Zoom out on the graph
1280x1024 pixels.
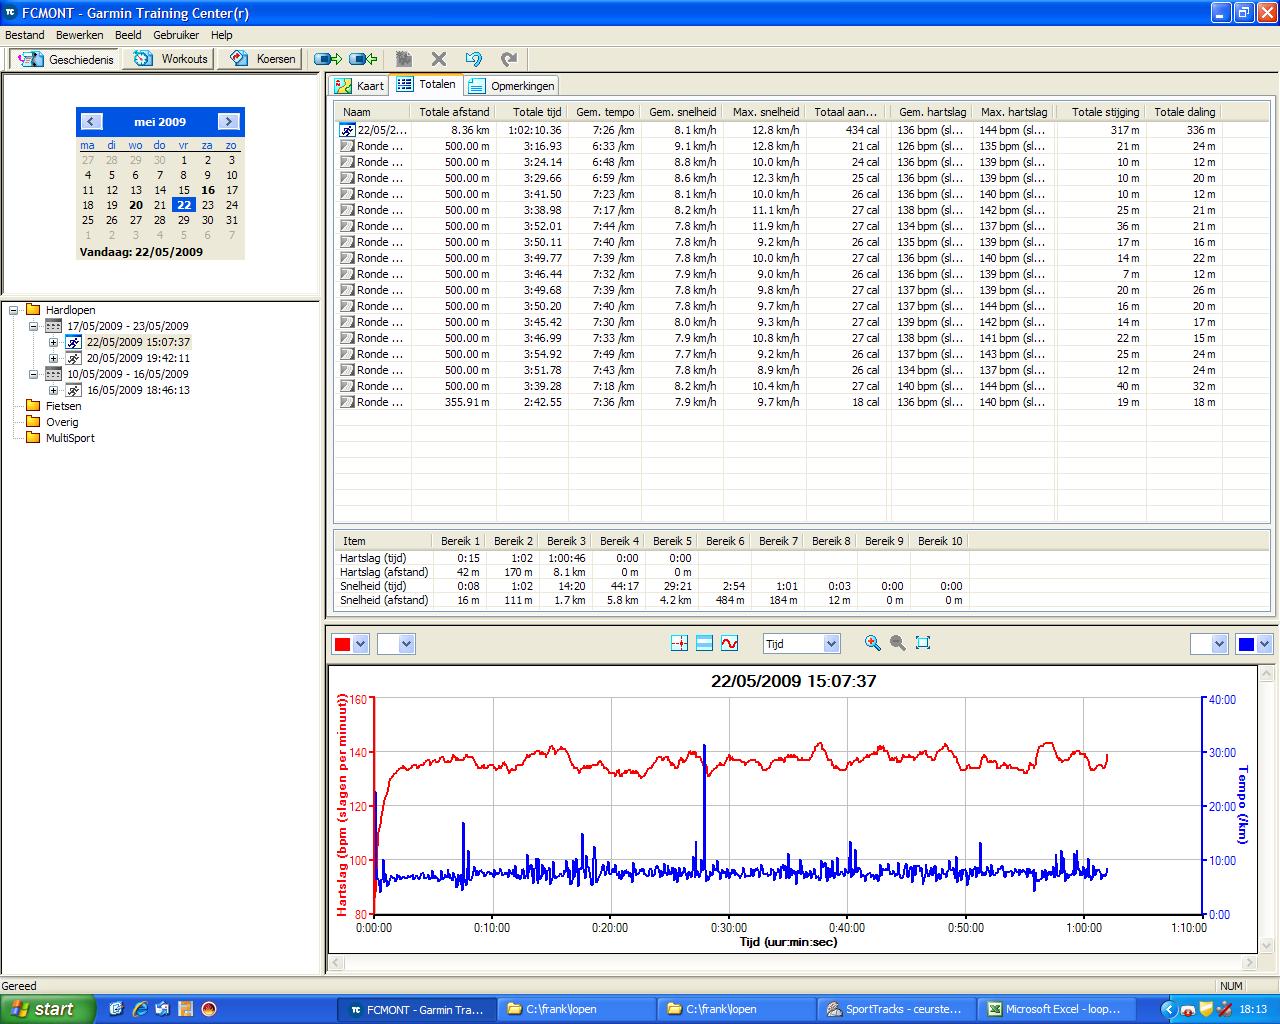tap(898, 643)
